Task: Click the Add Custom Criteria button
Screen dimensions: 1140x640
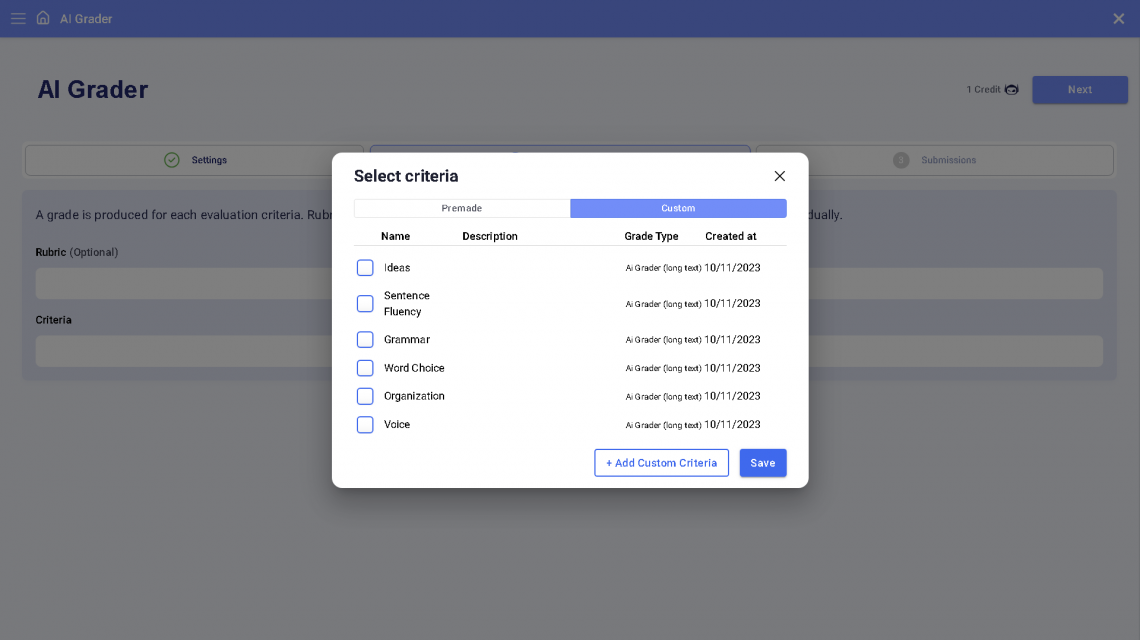Action: 661,462
